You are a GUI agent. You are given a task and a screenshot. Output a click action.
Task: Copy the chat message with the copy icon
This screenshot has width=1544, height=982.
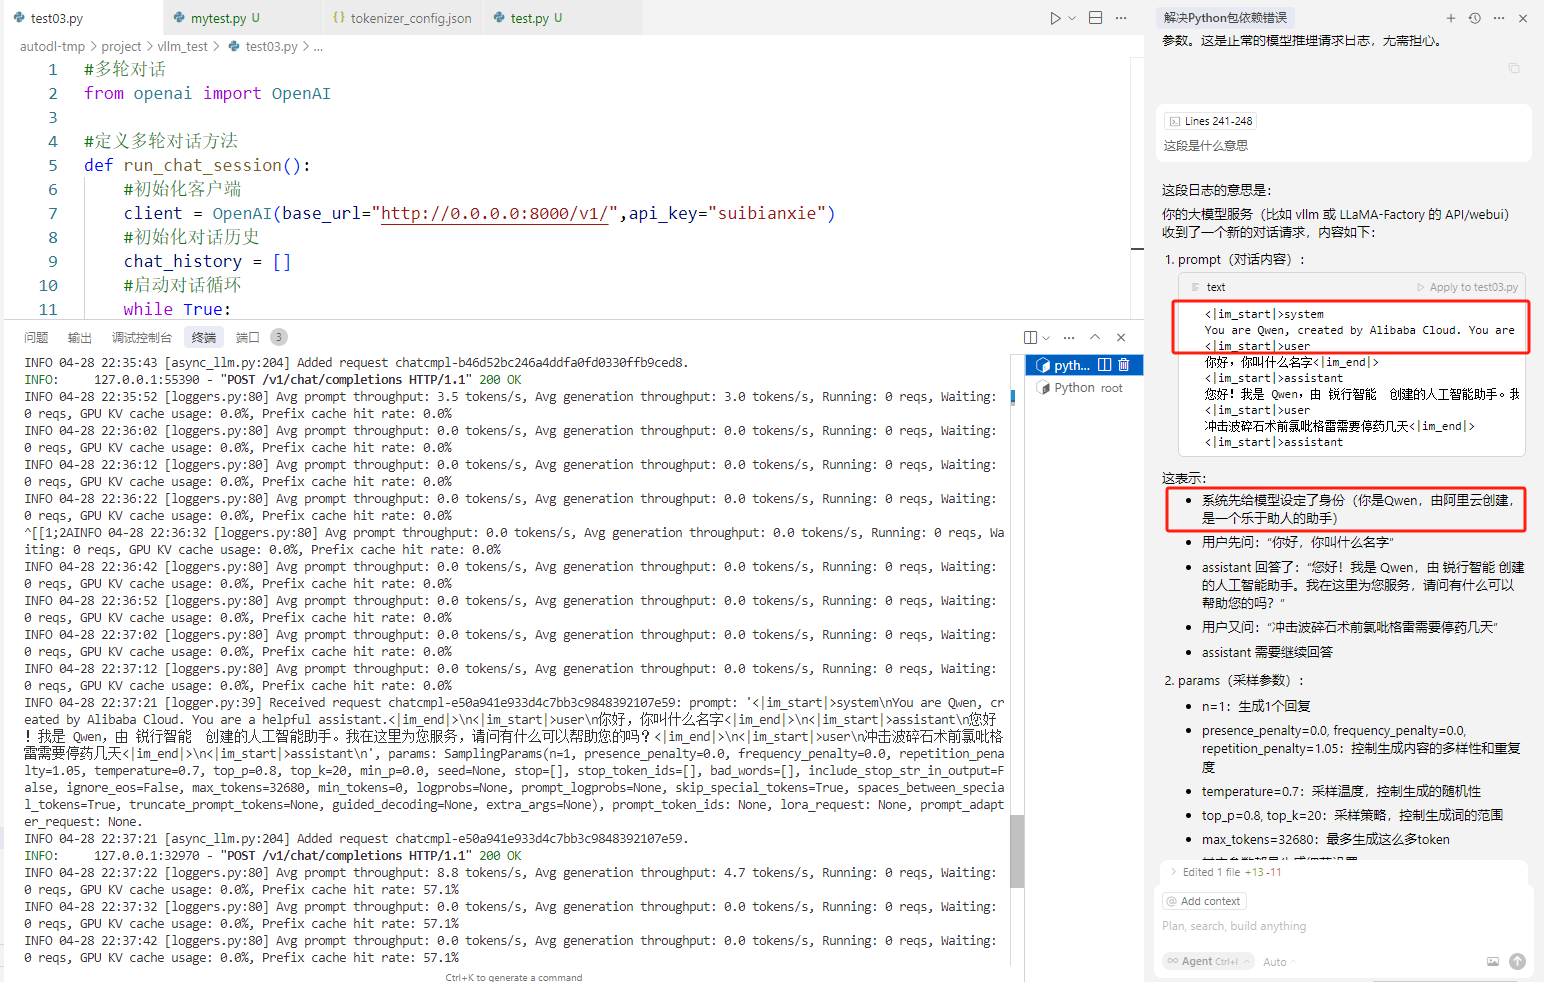click(x=1514, y=68)
